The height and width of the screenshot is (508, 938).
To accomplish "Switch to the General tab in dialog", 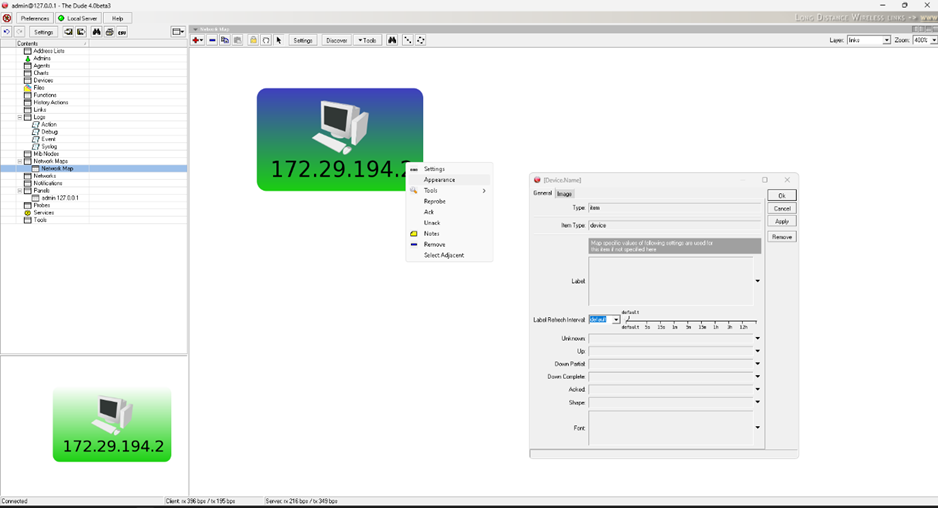I will 542,193.
